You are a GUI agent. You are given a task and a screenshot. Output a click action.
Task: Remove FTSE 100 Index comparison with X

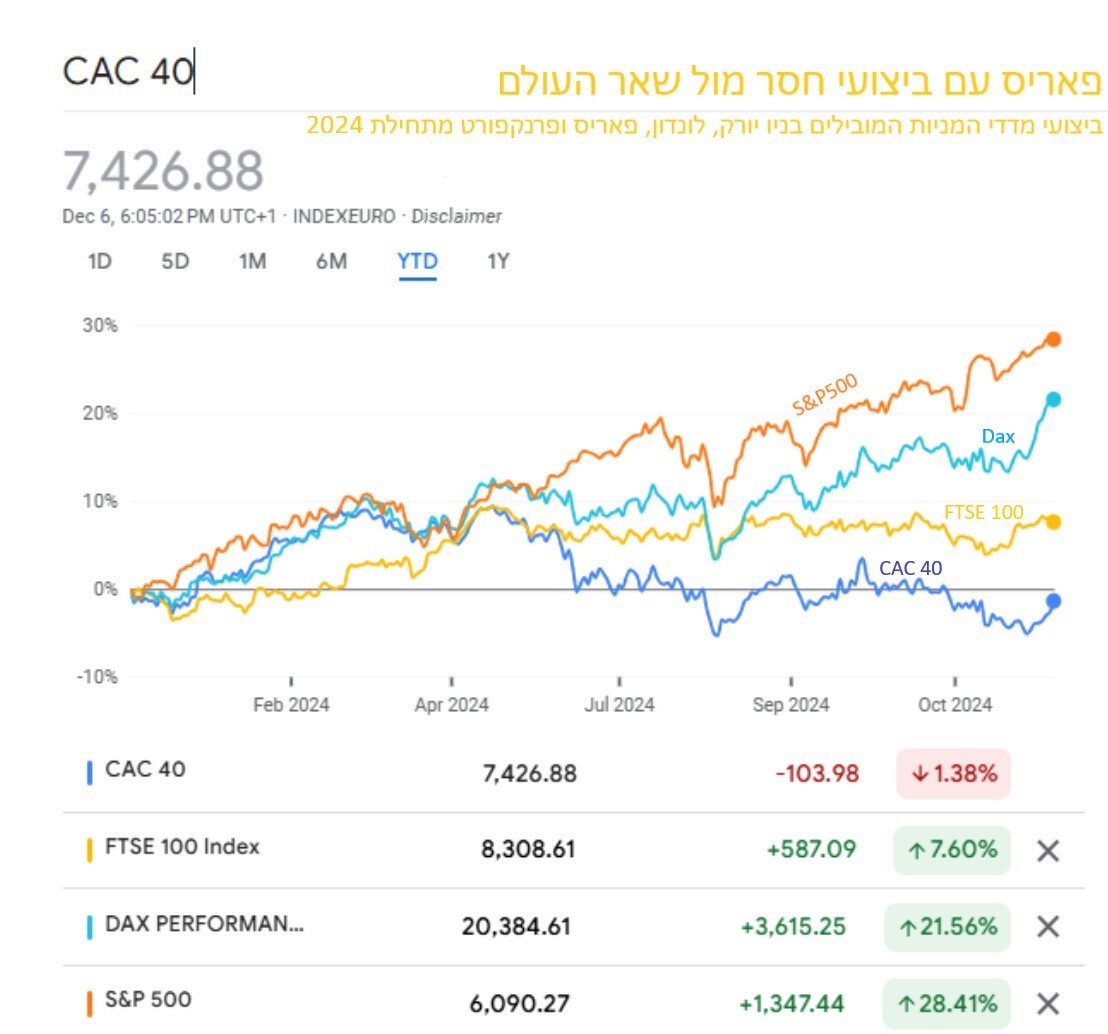point(1047,851)
